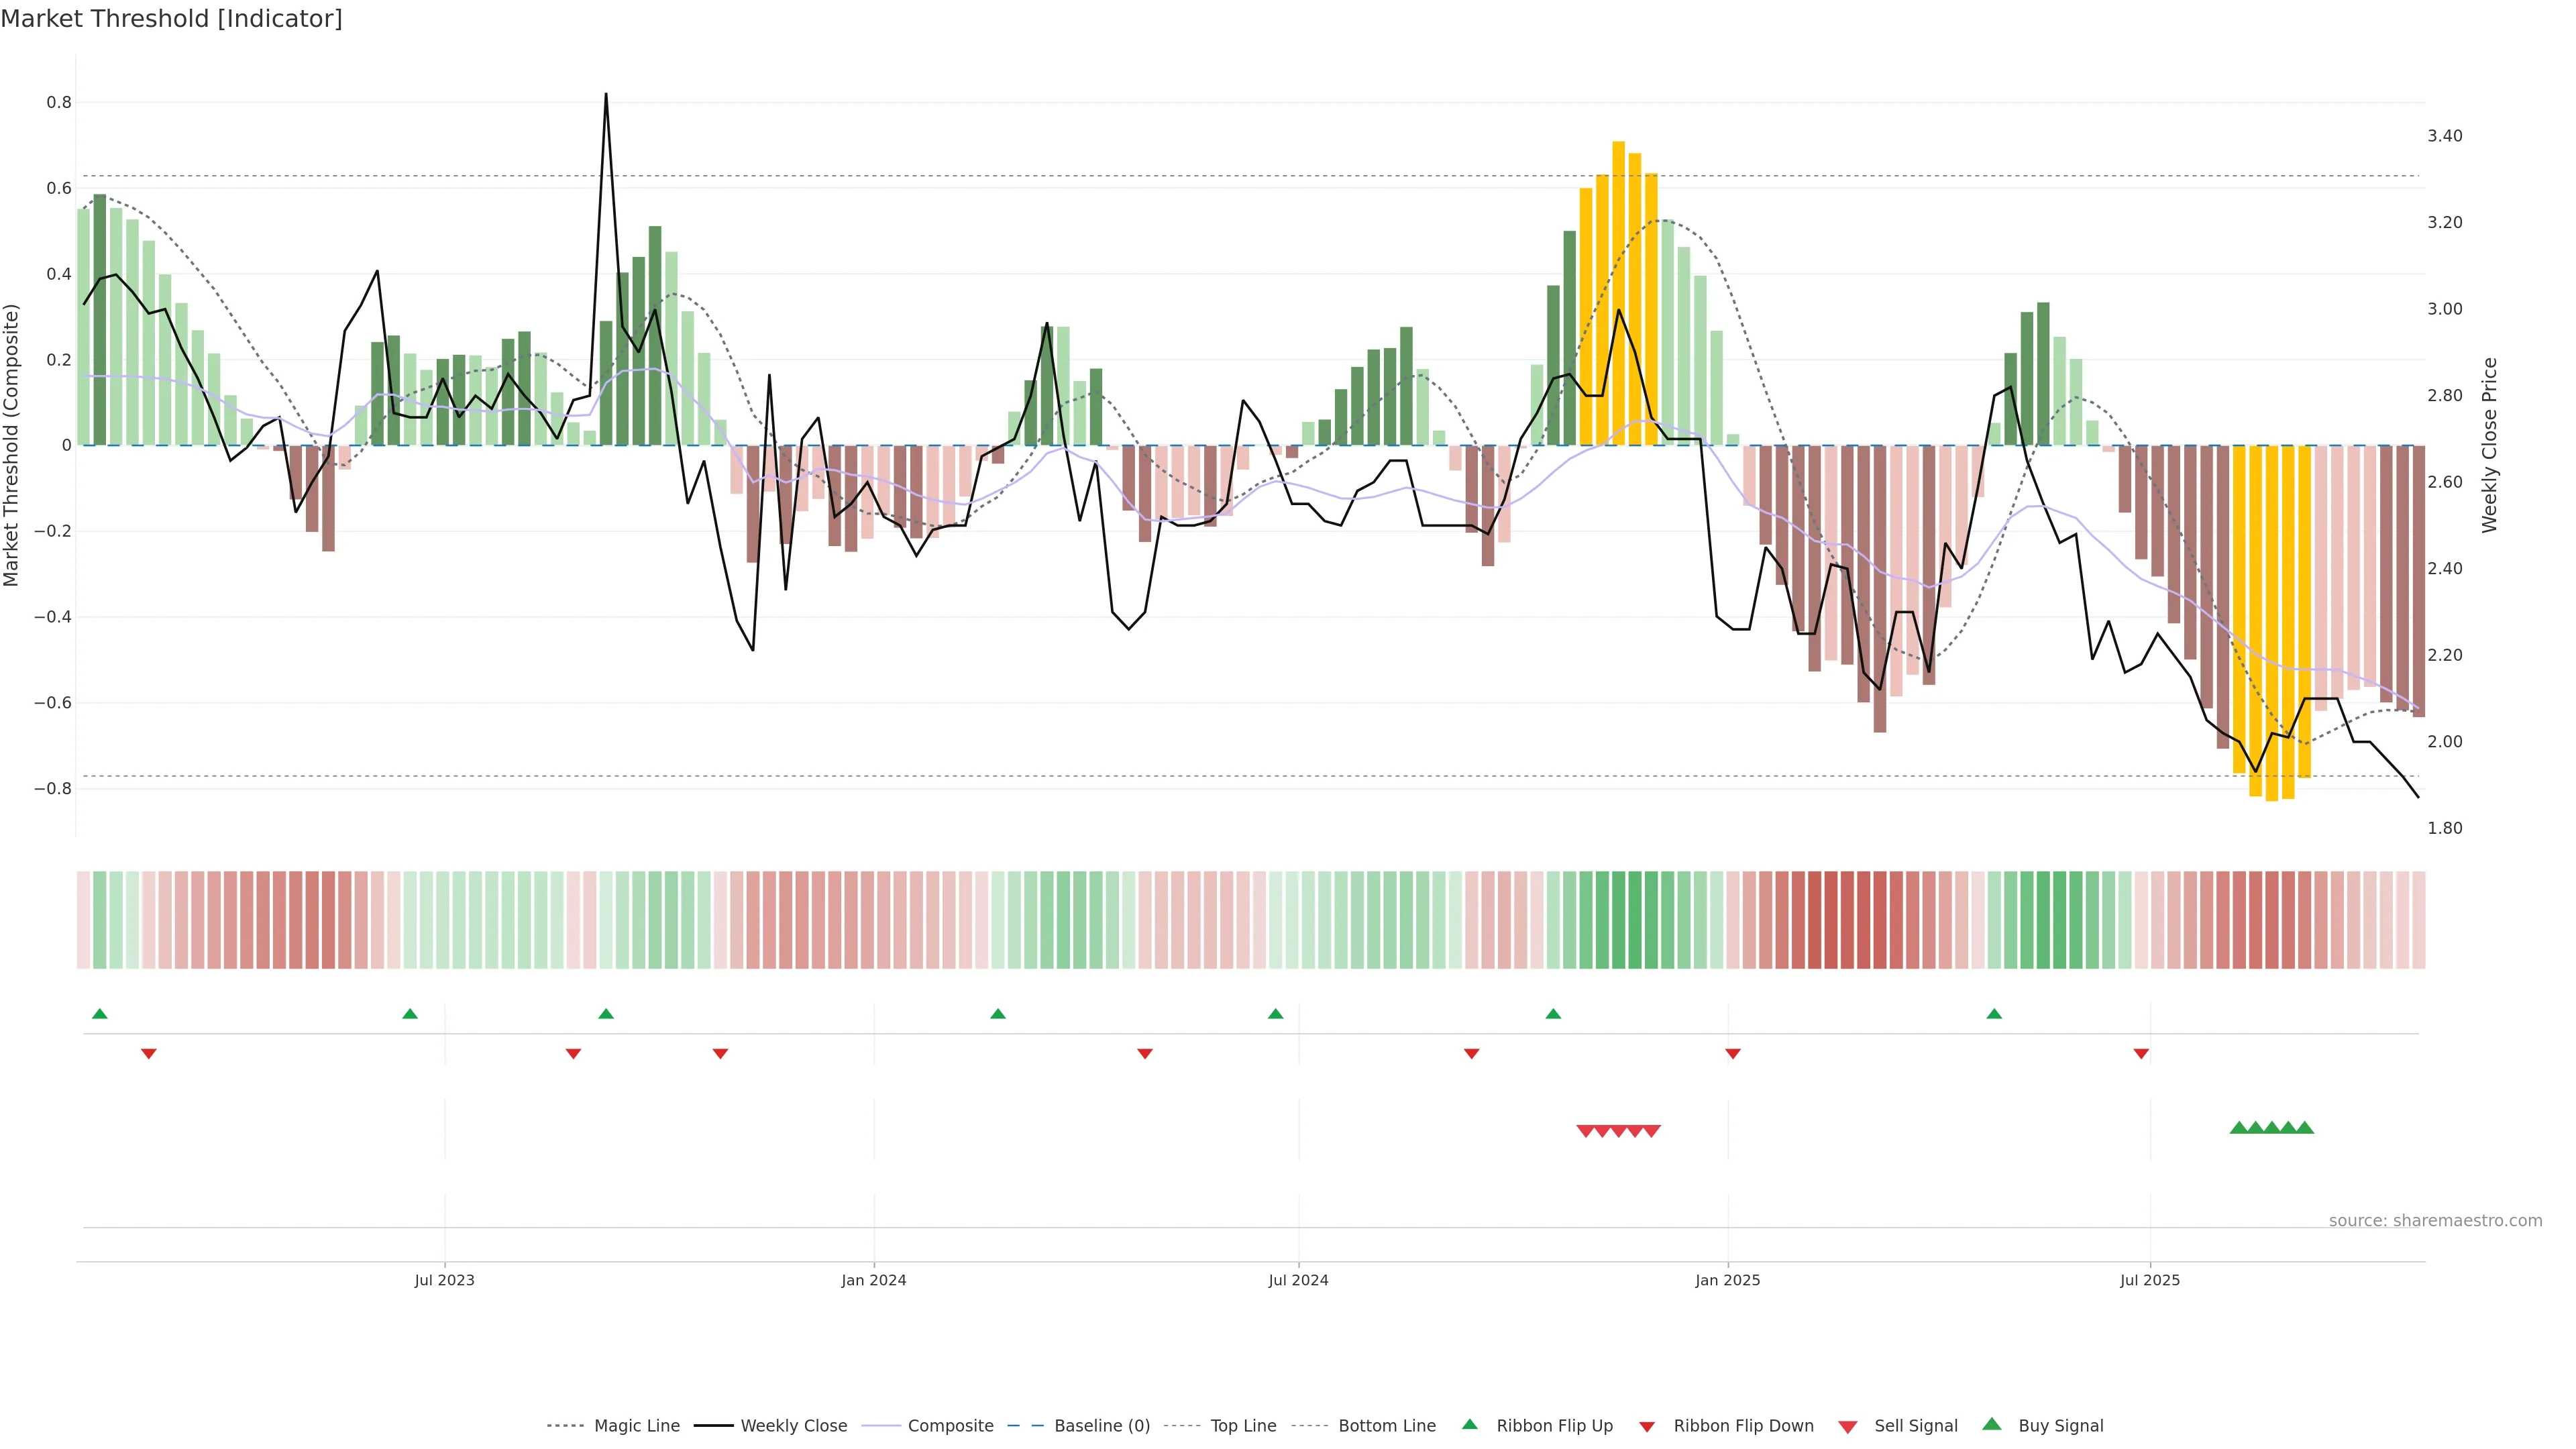Click the first green Buy Signal triangle in the cluster
Screen dimensions: 2576x1449
2239,1128
